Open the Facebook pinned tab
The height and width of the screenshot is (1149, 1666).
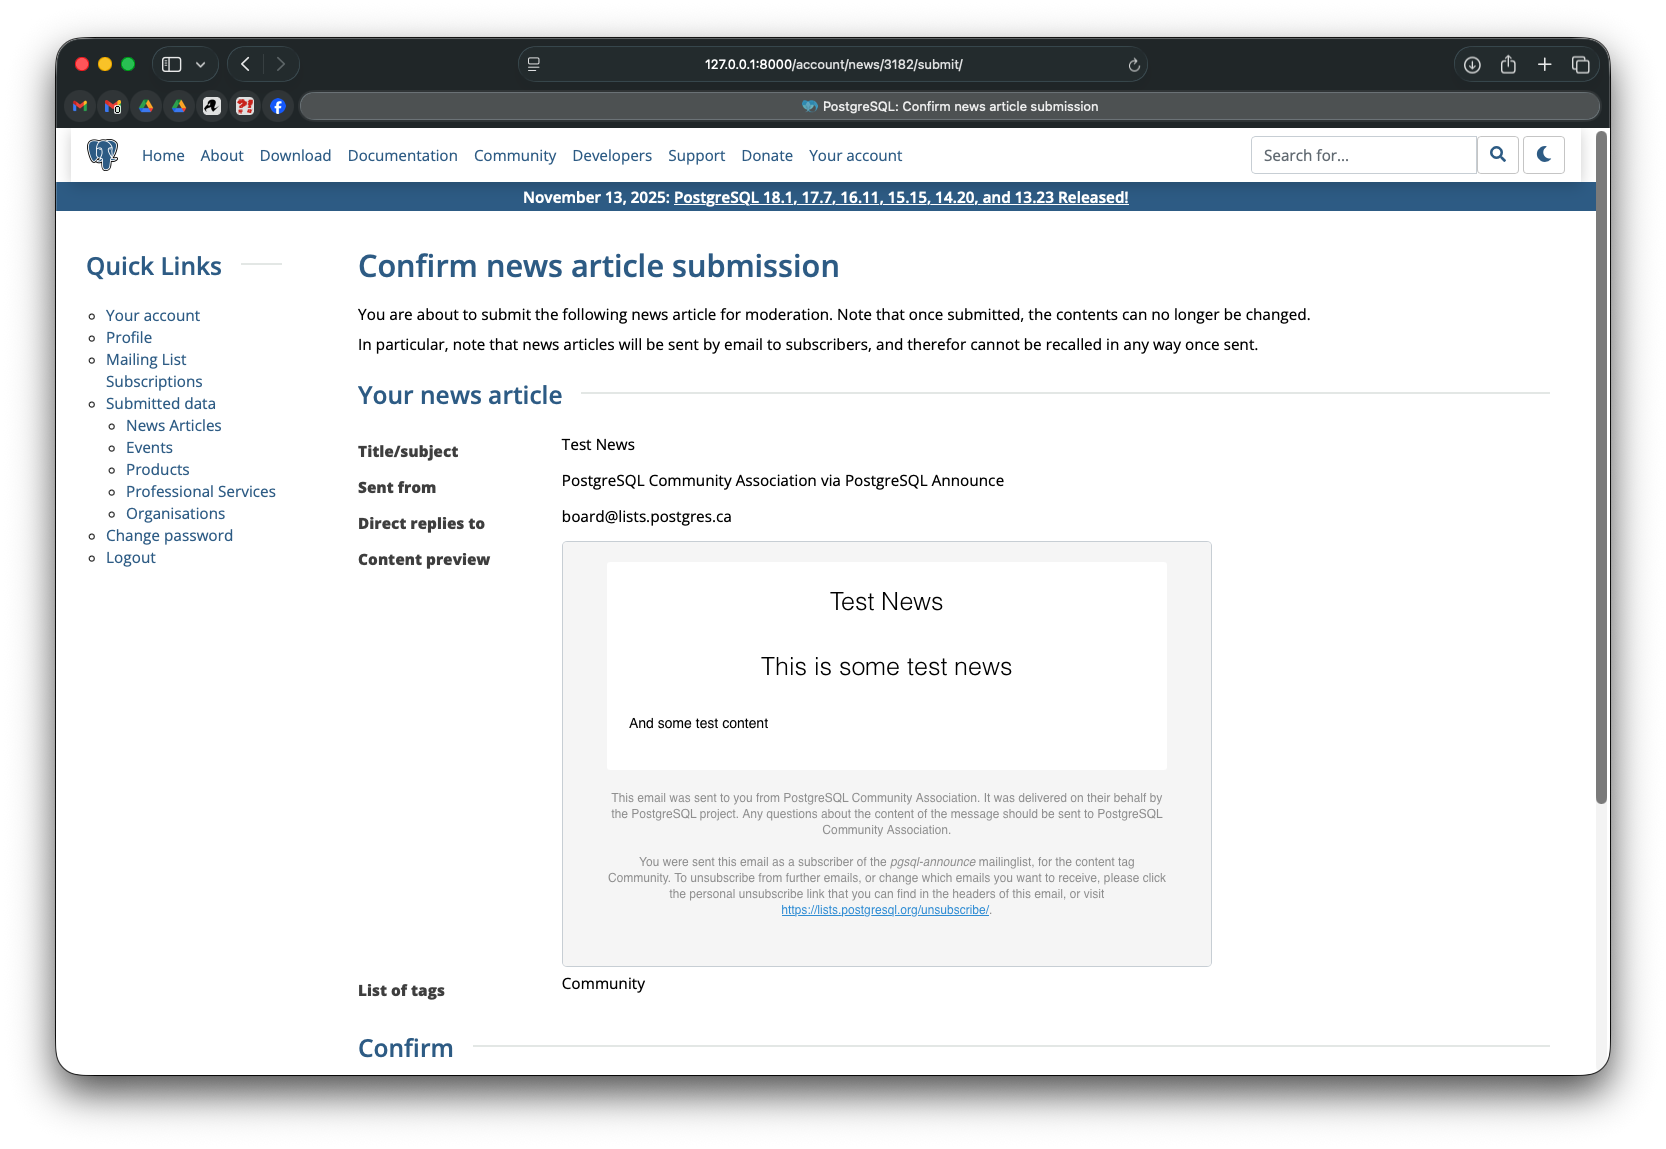click(278, 106)
